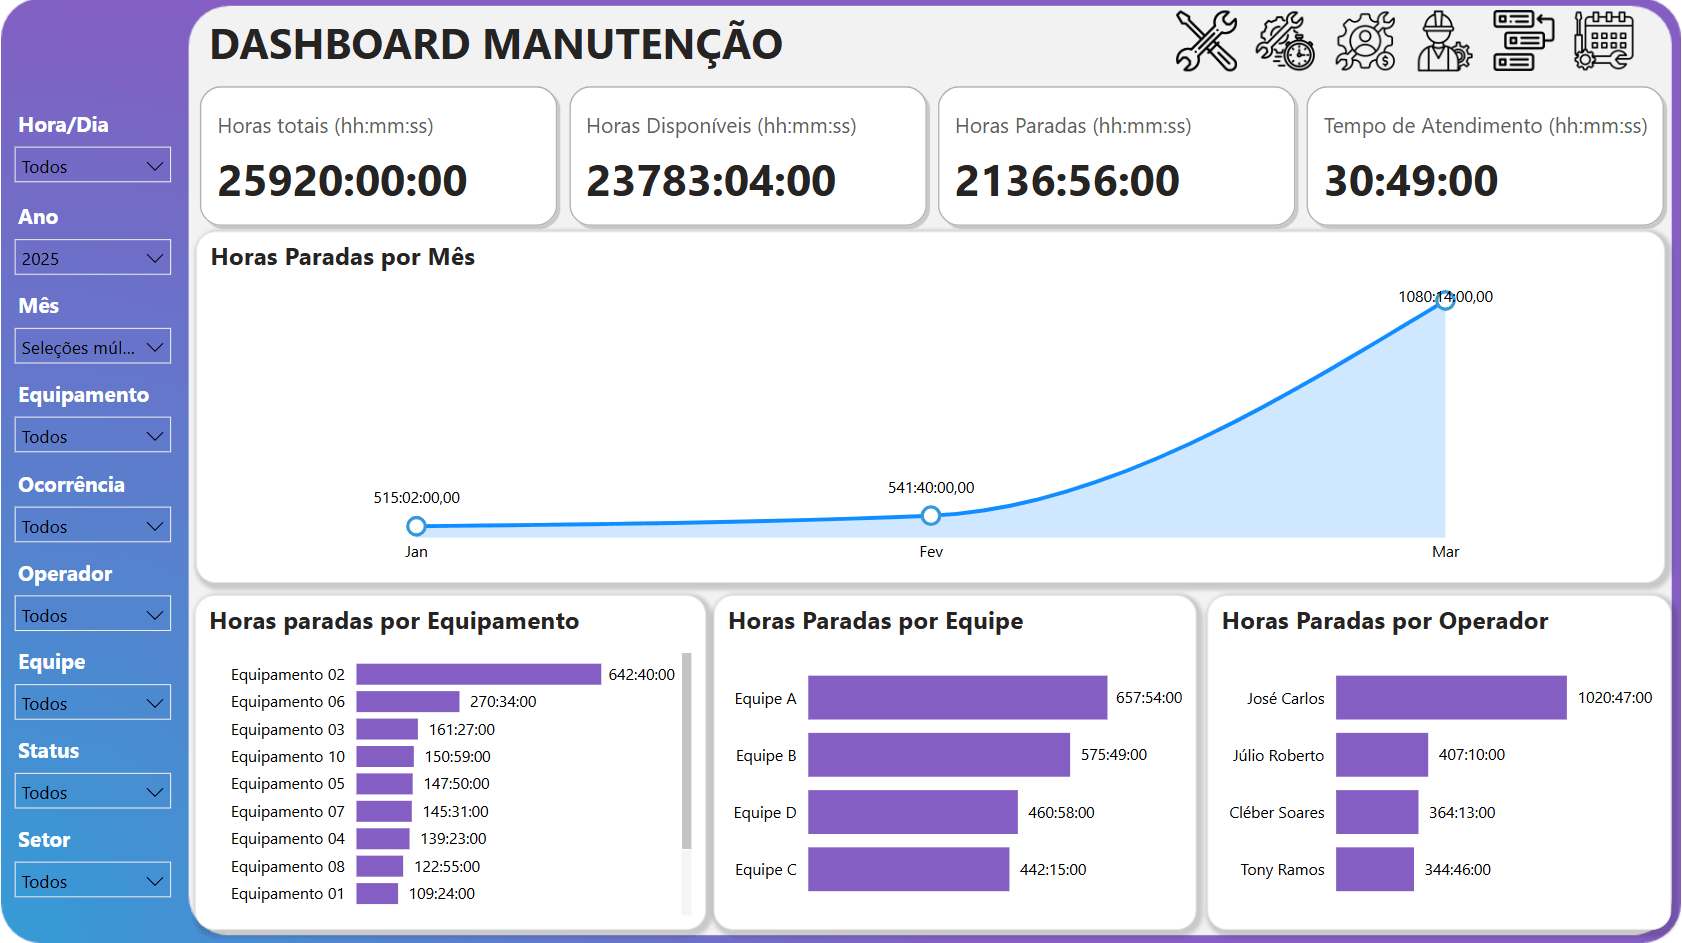Screen dimensions: 1682x943
Task: Click the 575:49:00 value label
Action: tap(1114, 755)
